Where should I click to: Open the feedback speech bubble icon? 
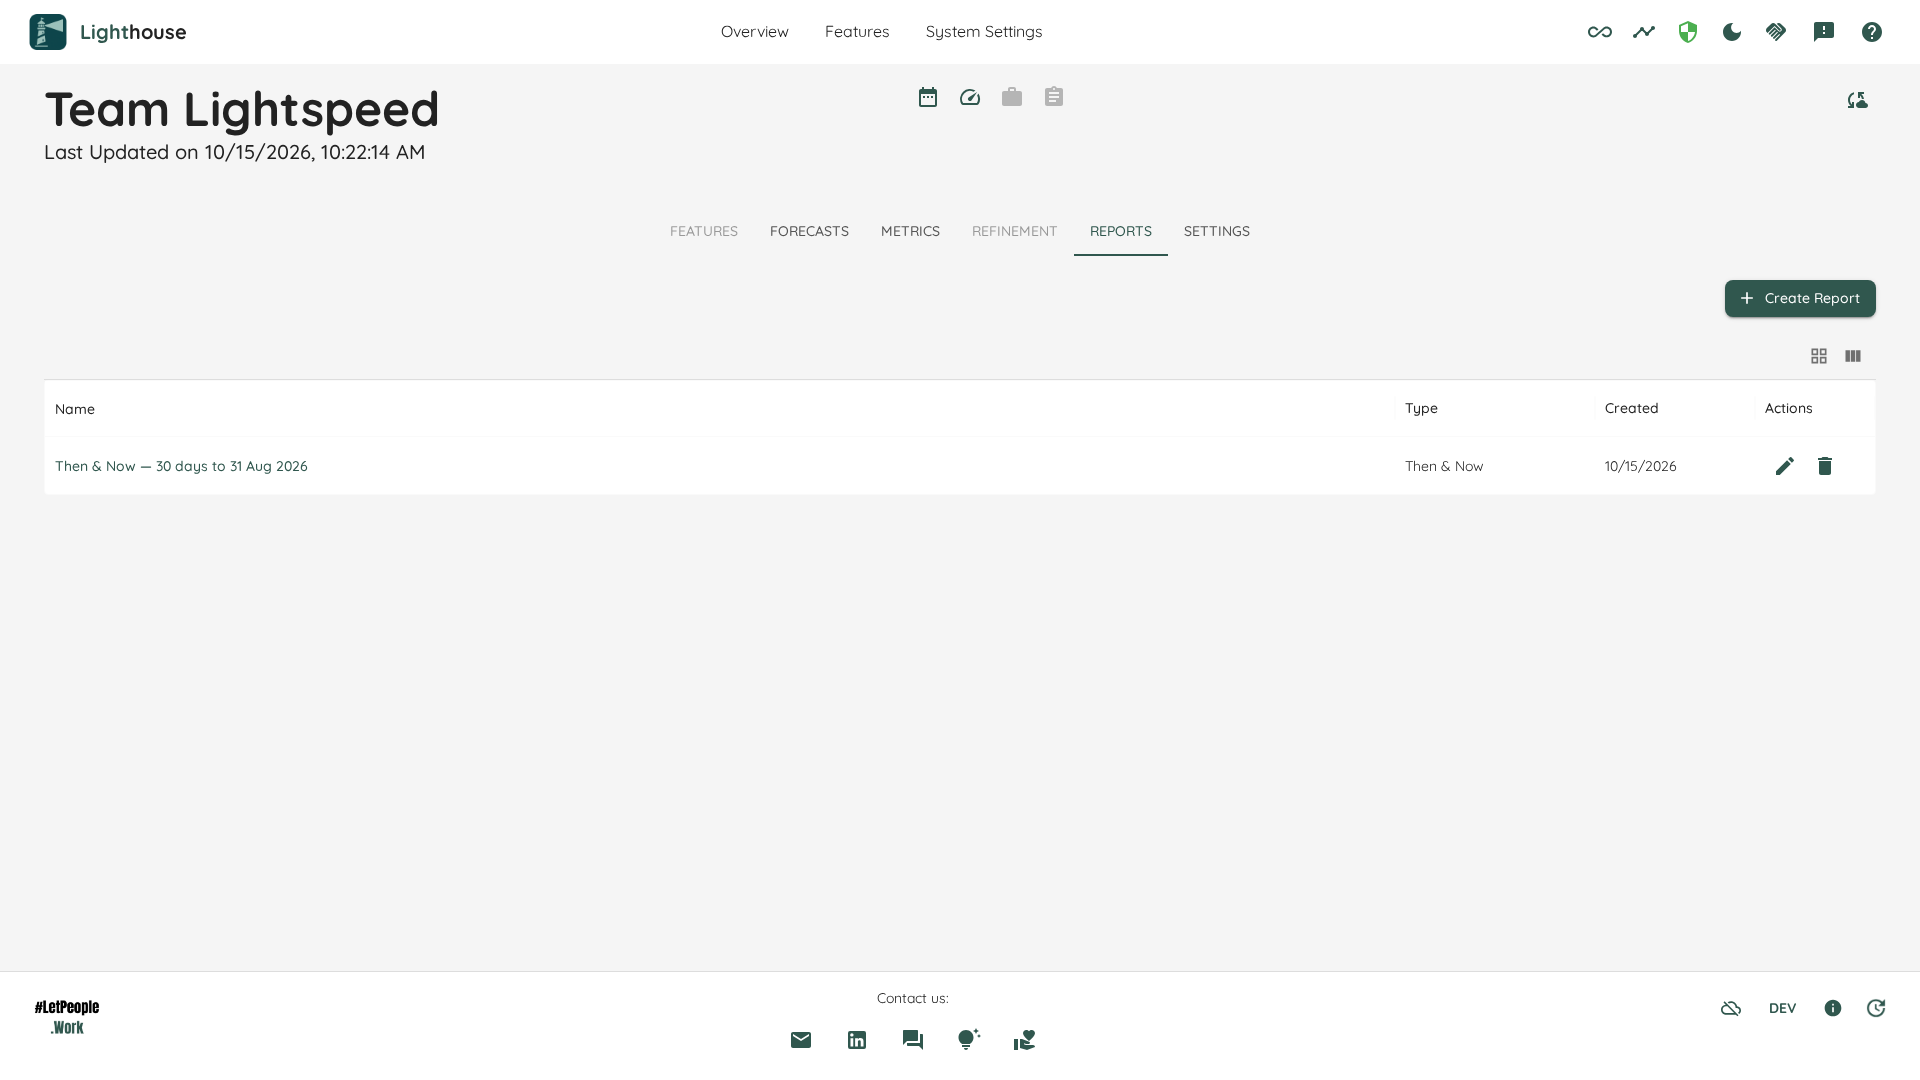pyautogui.click(x=1824, y=32)
